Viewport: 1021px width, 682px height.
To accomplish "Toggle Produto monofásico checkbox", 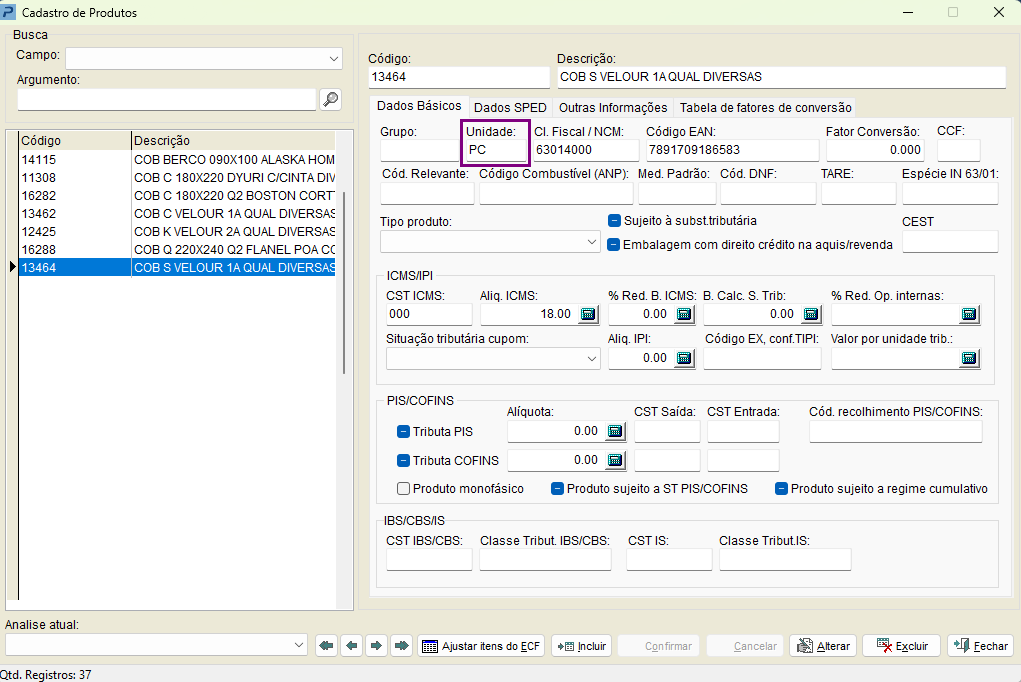I will point(404,489).
